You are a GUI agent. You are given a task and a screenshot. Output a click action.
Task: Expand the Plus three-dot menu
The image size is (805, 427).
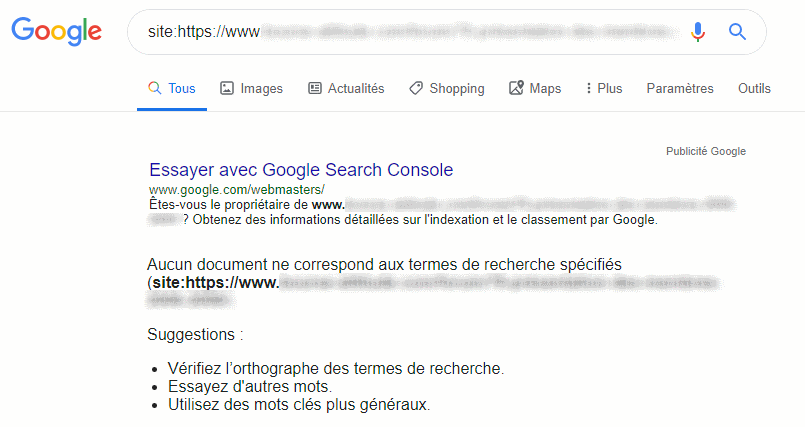pos(603,88)
